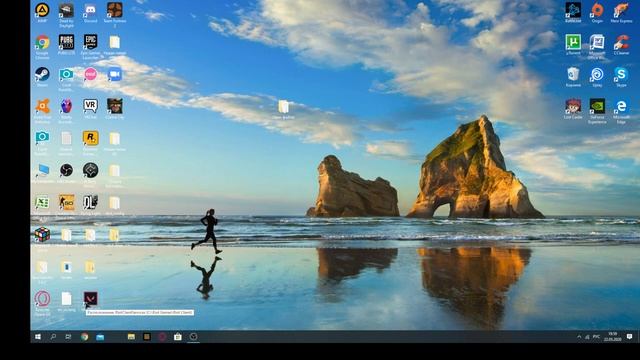Select the Battle.net shortcut icon
The image size is (640, 360).
573,10
